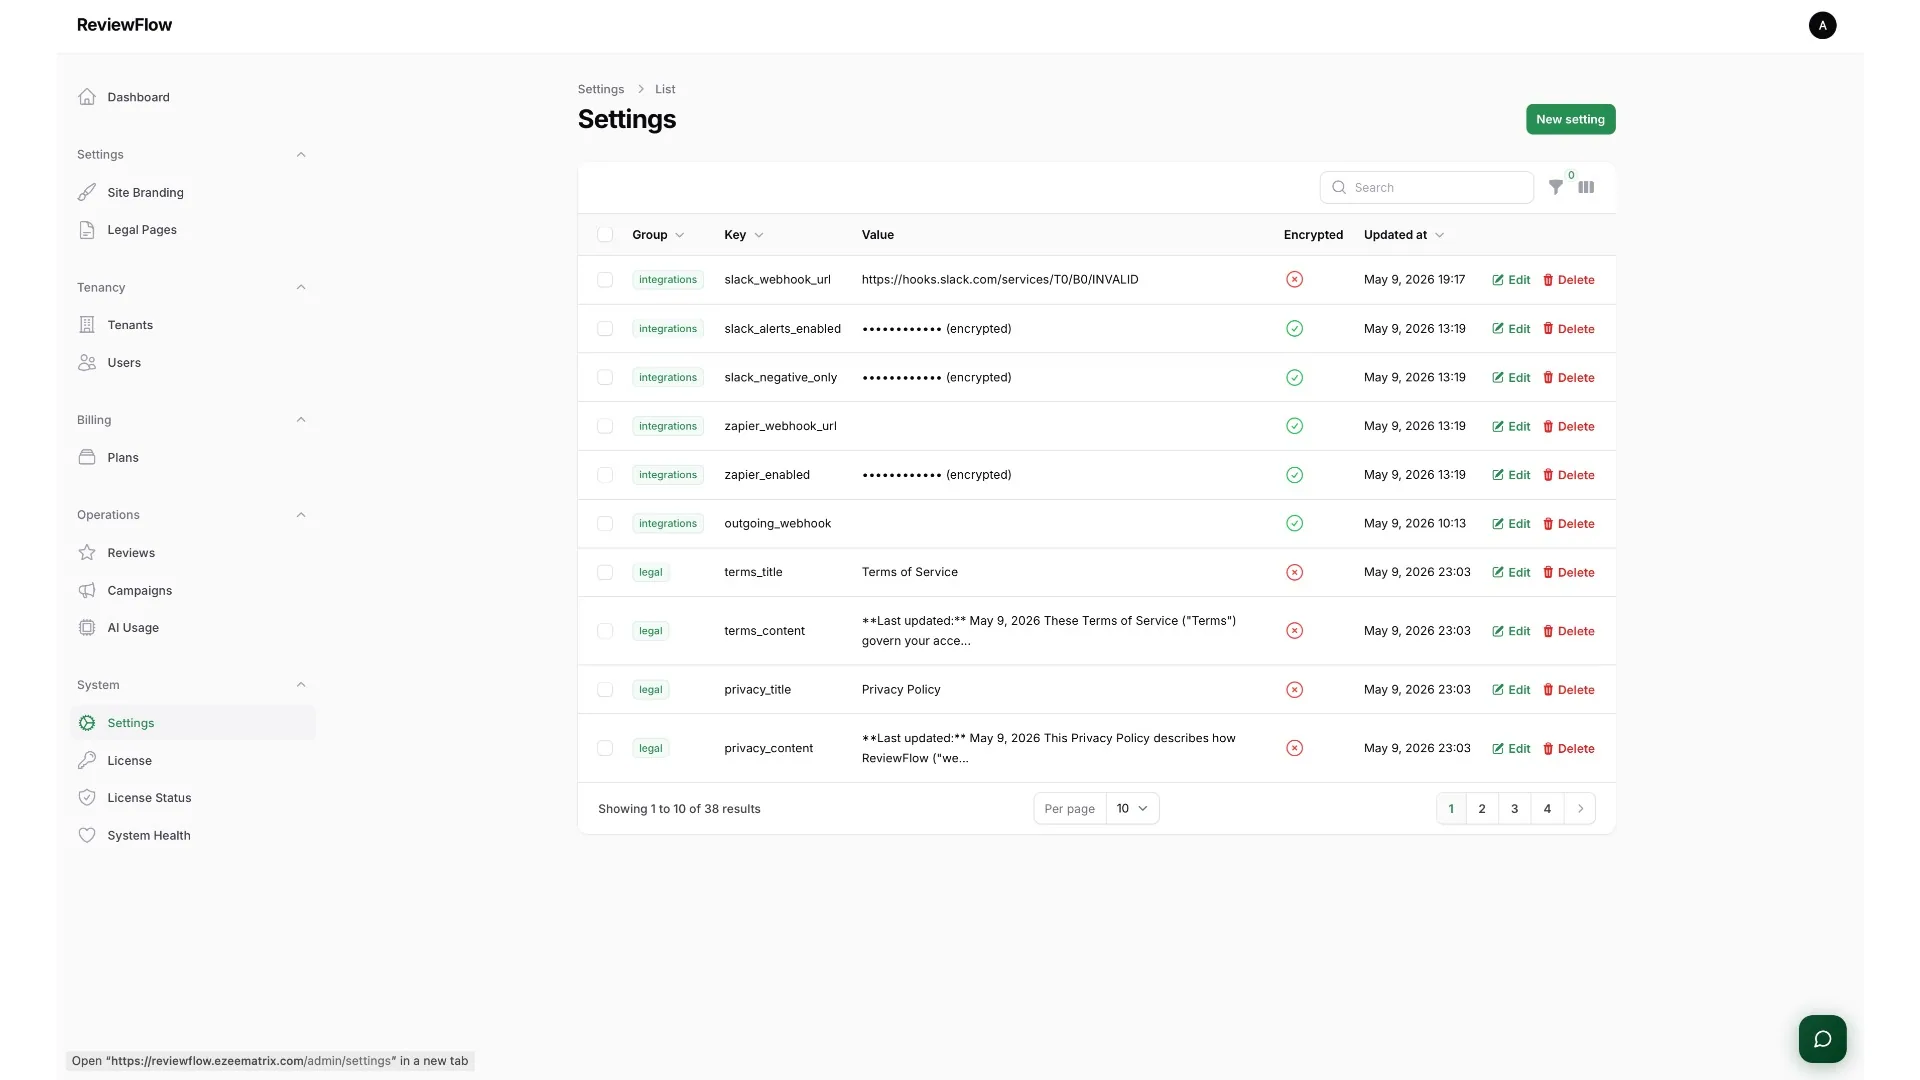Screen dimensions: 1920x1080
Task: Click the integrations badge for outgoing_webhook
Action: tap(668, 523)
